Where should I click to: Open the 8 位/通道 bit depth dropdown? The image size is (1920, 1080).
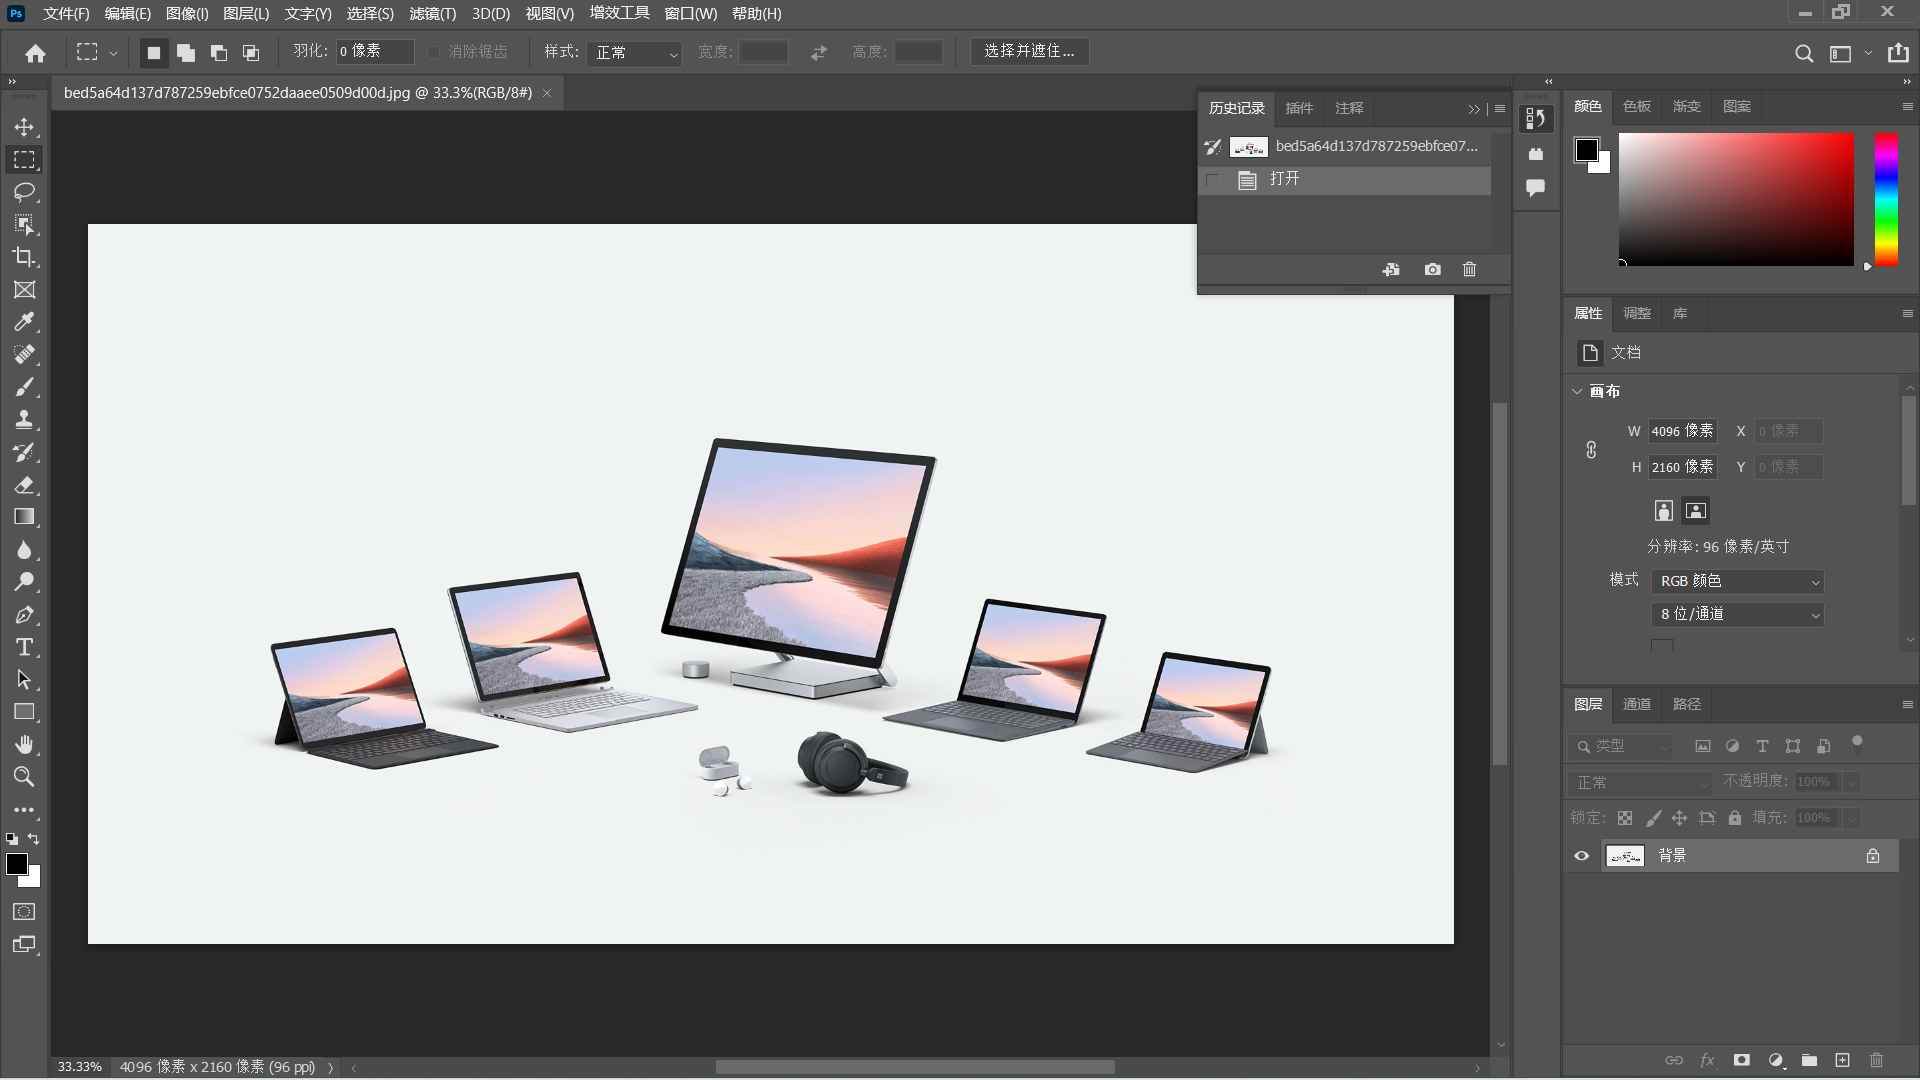[x=1738, y=614]
